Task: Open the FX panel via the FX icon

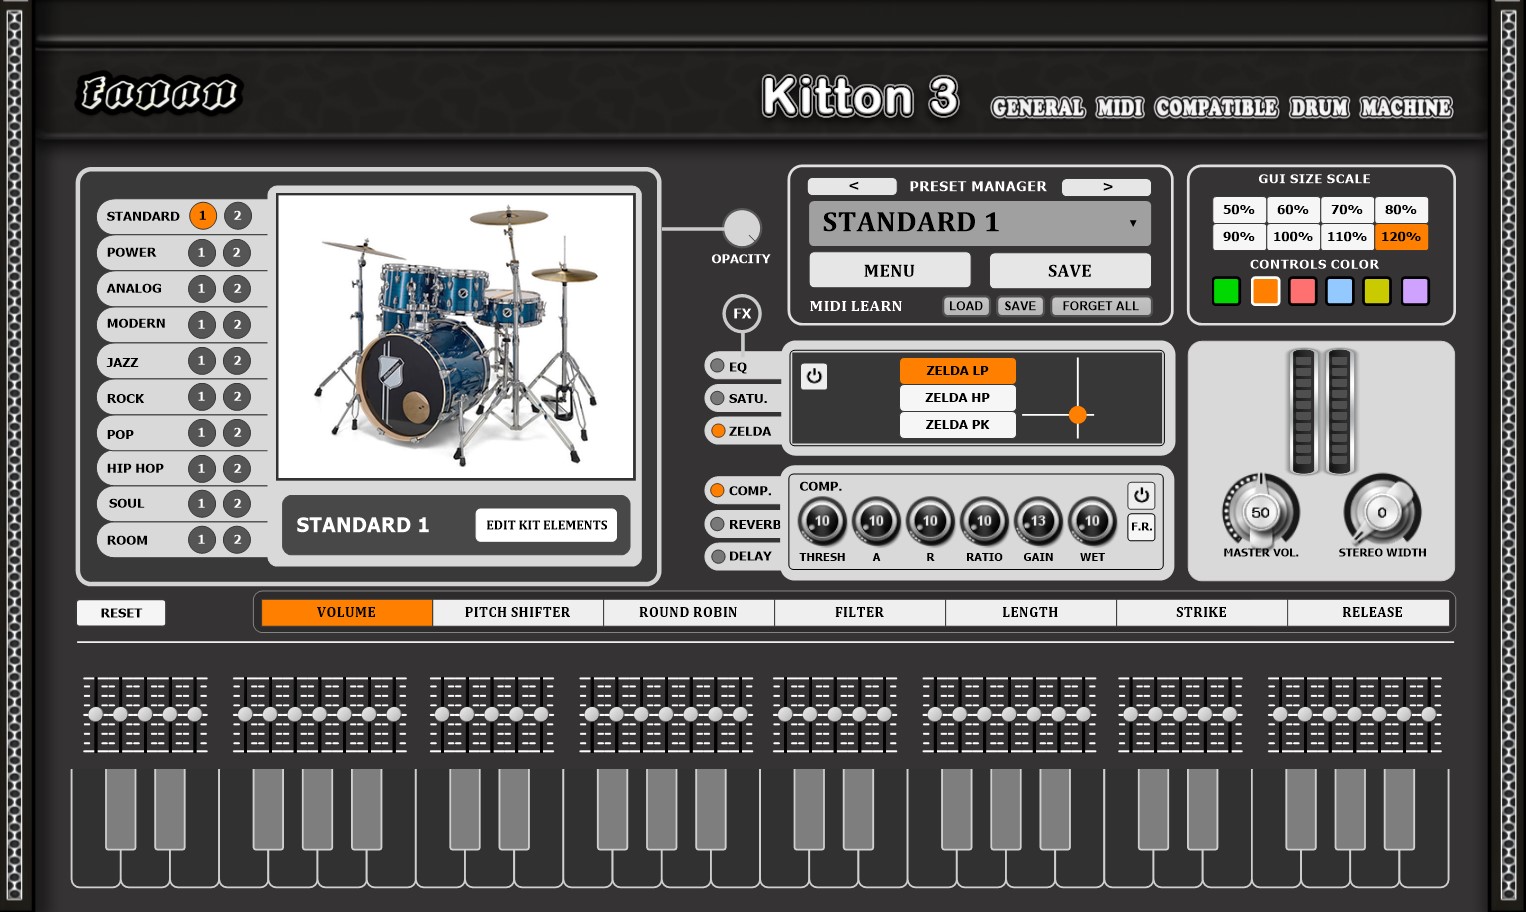Action: (741, 314)
